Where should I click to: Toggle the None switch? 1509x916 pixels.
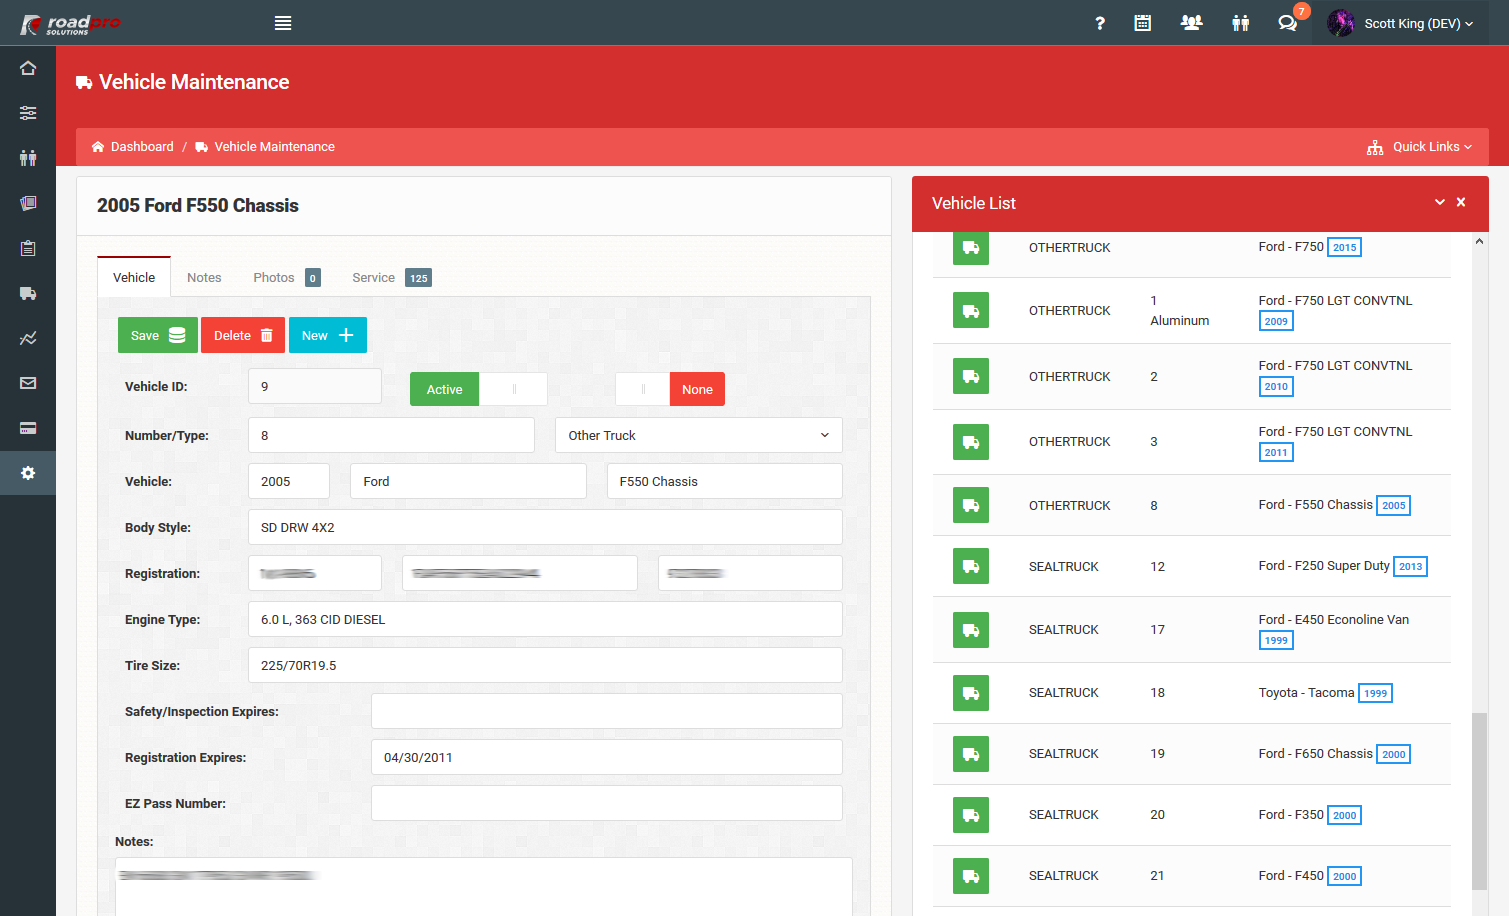point(669,389)
